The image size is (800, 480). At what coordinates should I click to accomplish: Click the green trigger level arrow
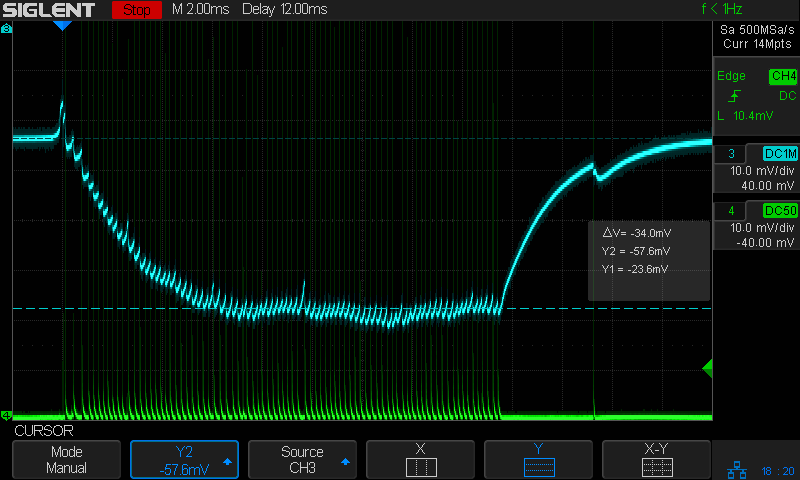[707, 369]
